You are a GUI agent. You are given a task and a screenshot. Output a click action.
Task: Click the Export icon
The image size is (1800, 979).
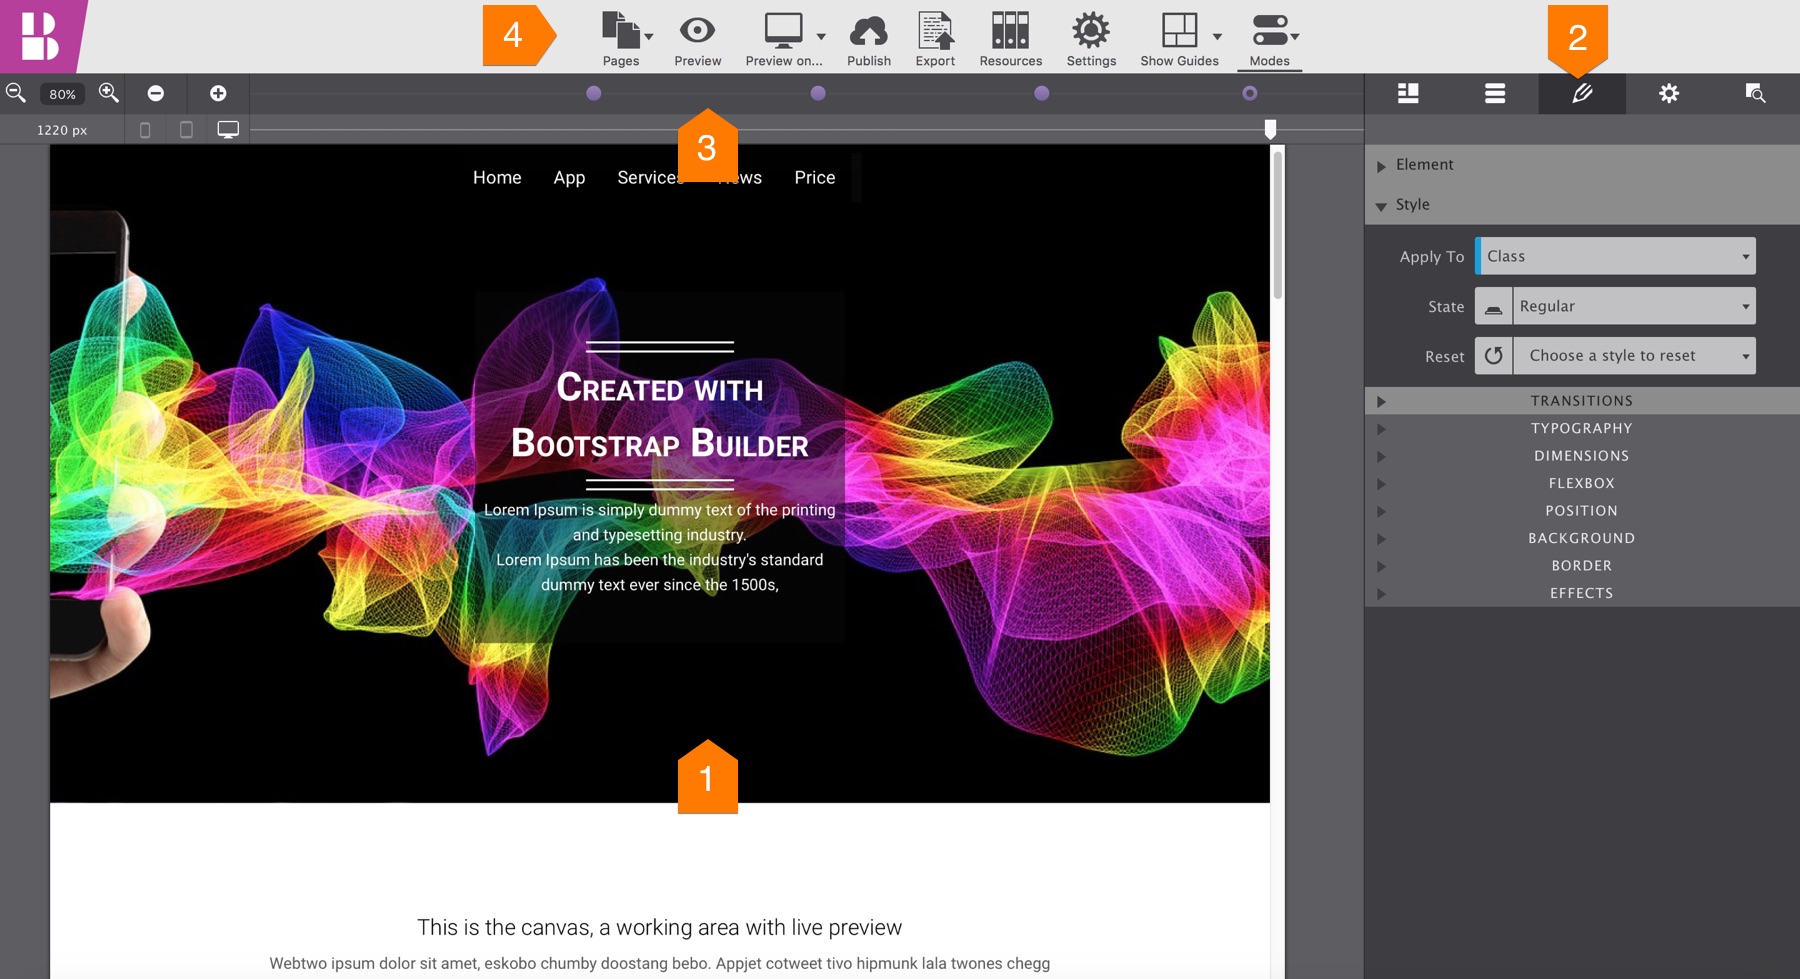point(935,31)
